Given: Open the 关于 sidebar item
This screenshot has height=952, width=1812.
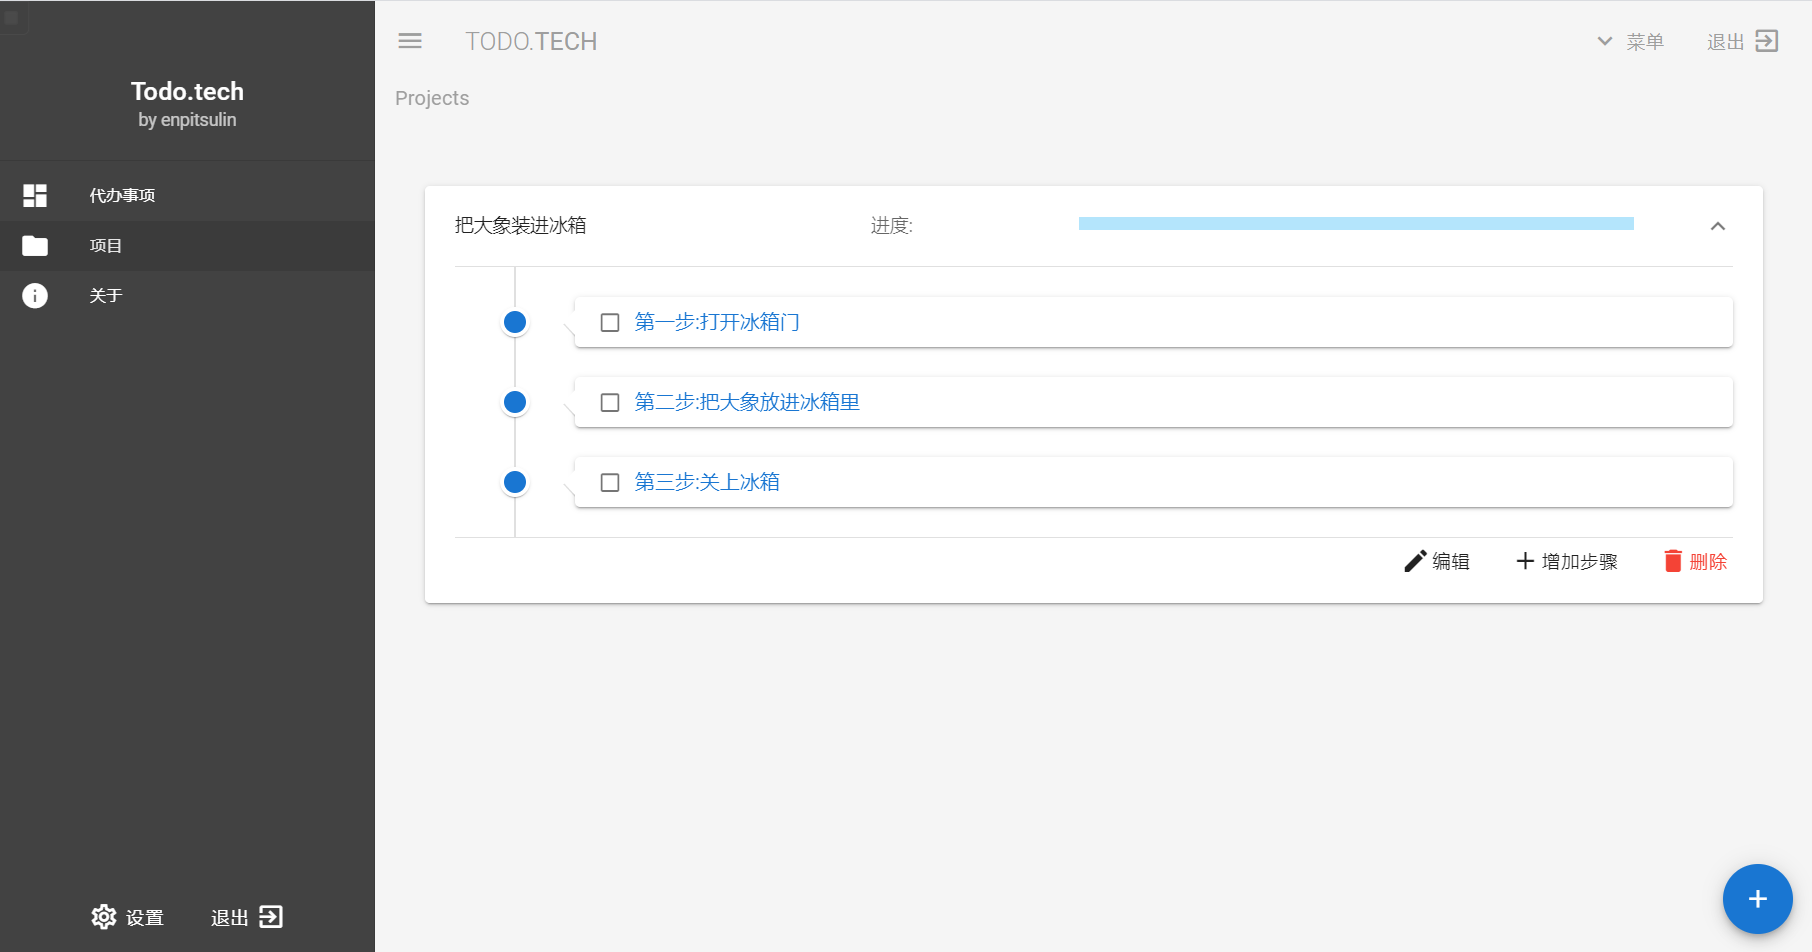Looking at the screenshot, I should coord(187,296).
